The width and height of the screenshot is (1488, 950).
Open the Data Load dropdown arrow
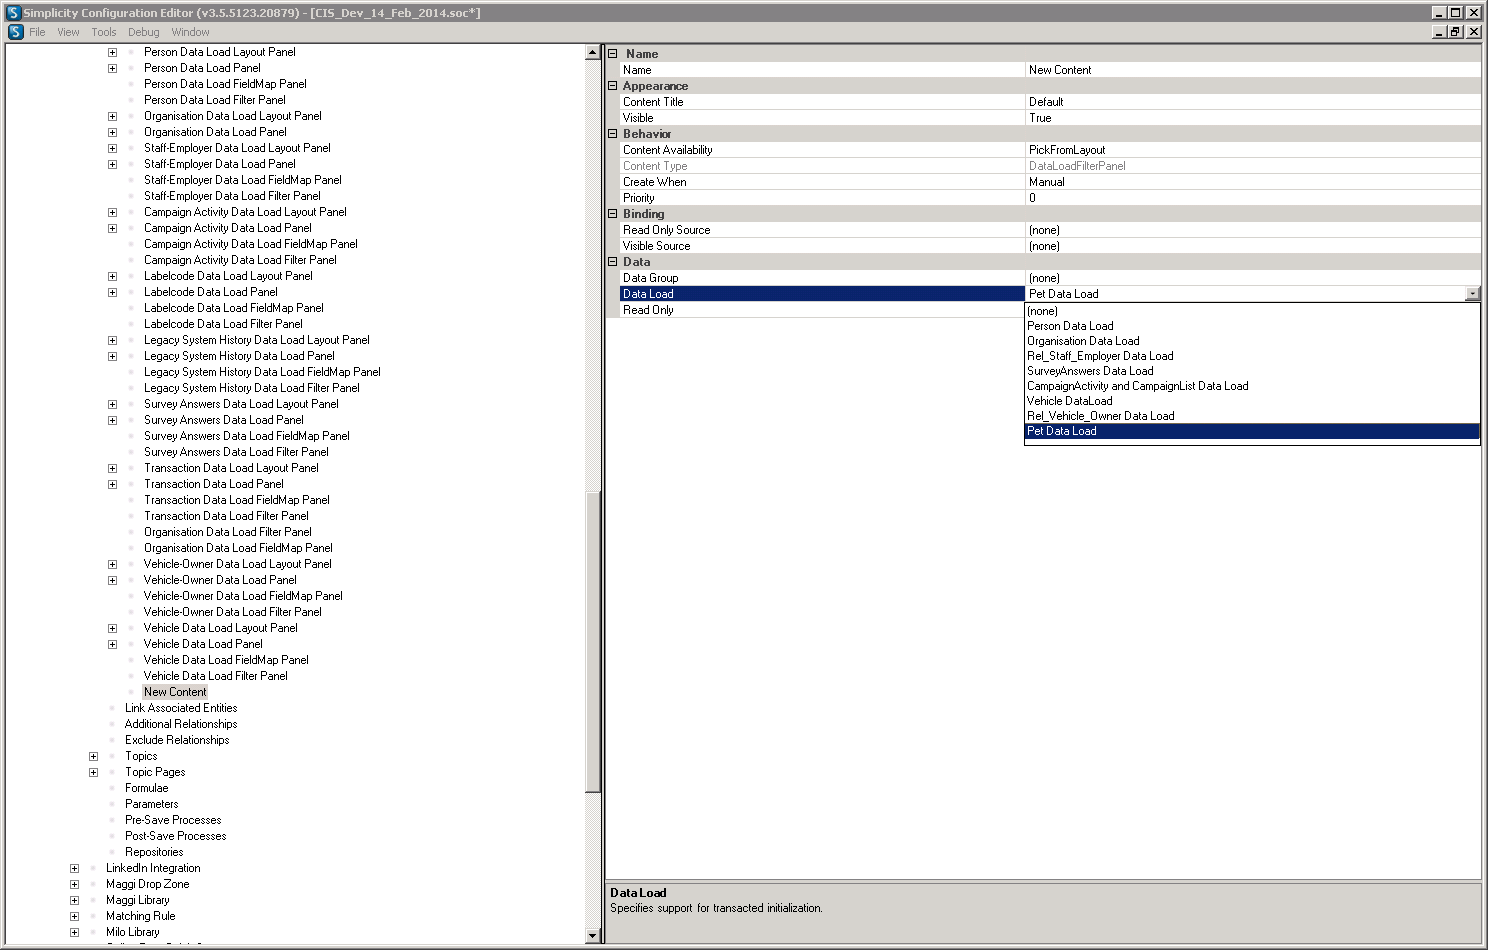[1472, 294]
